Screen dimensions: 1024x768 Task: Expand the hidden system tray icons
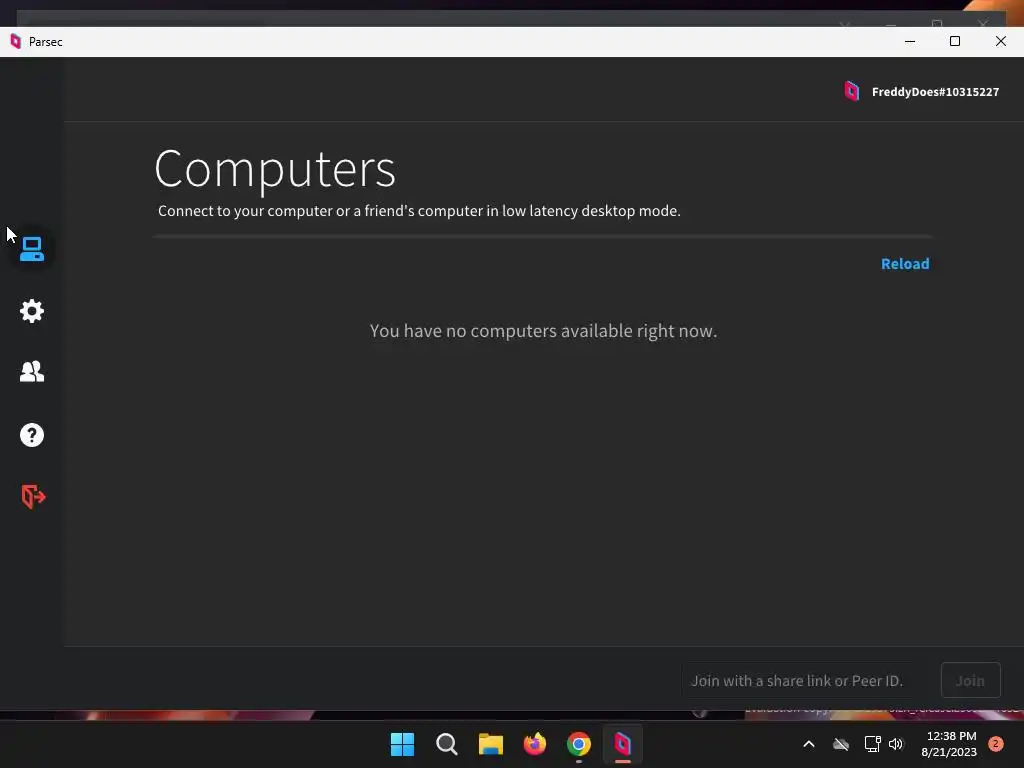tap(808, 744)
